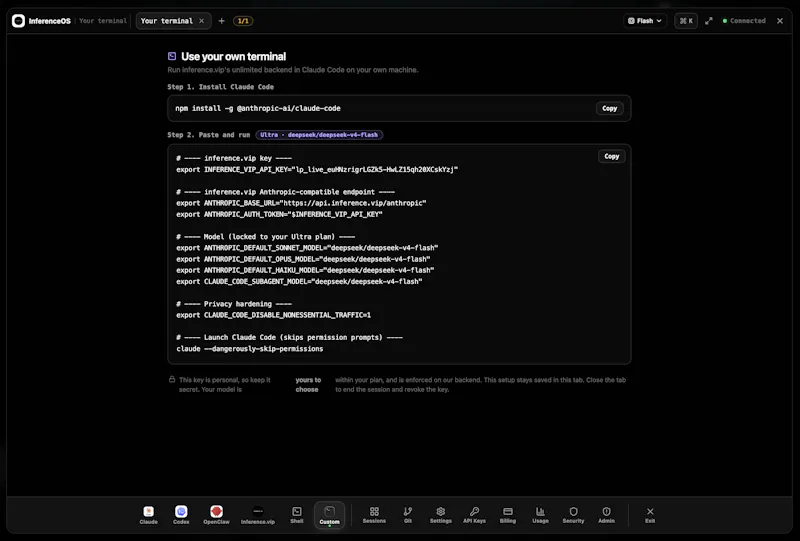Open the Billing panel
This screenshot has height=541, width=800.
point(508,514)
